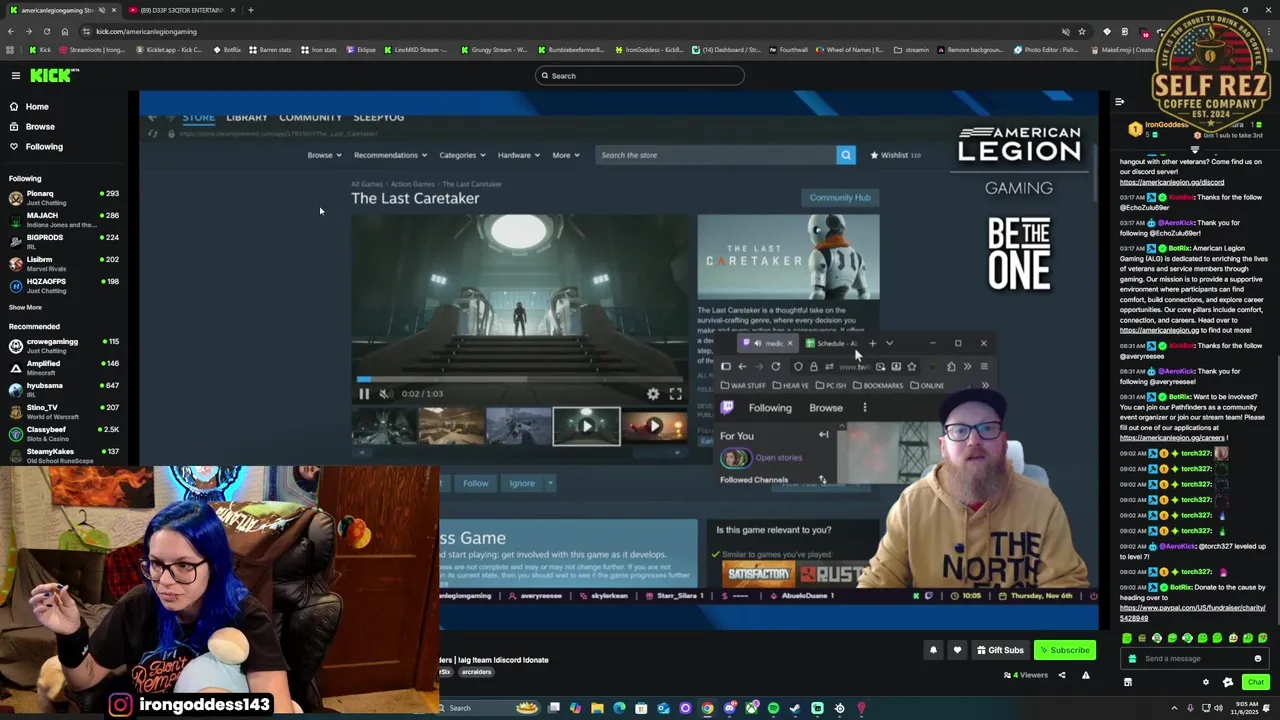Open Pionarq's followed channel

(64, 197)
